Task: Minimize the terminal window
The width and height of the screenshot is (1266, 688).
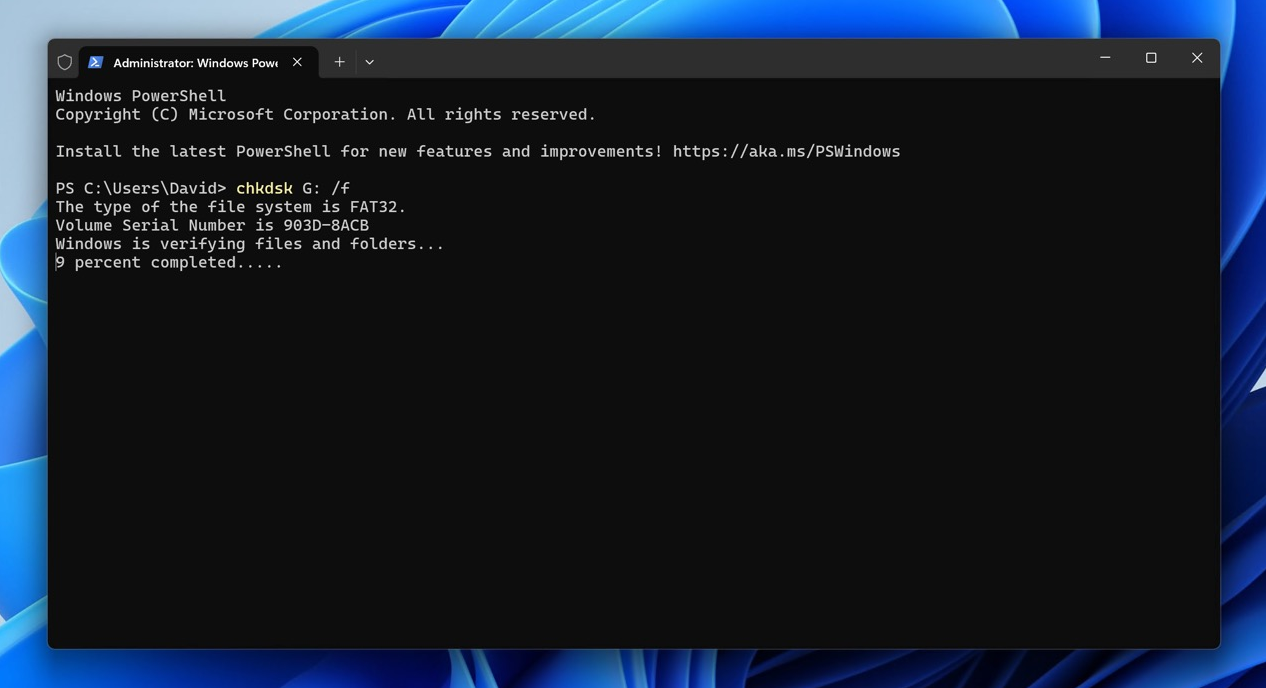Action: pyautogui.click(x=1105, y=58)
